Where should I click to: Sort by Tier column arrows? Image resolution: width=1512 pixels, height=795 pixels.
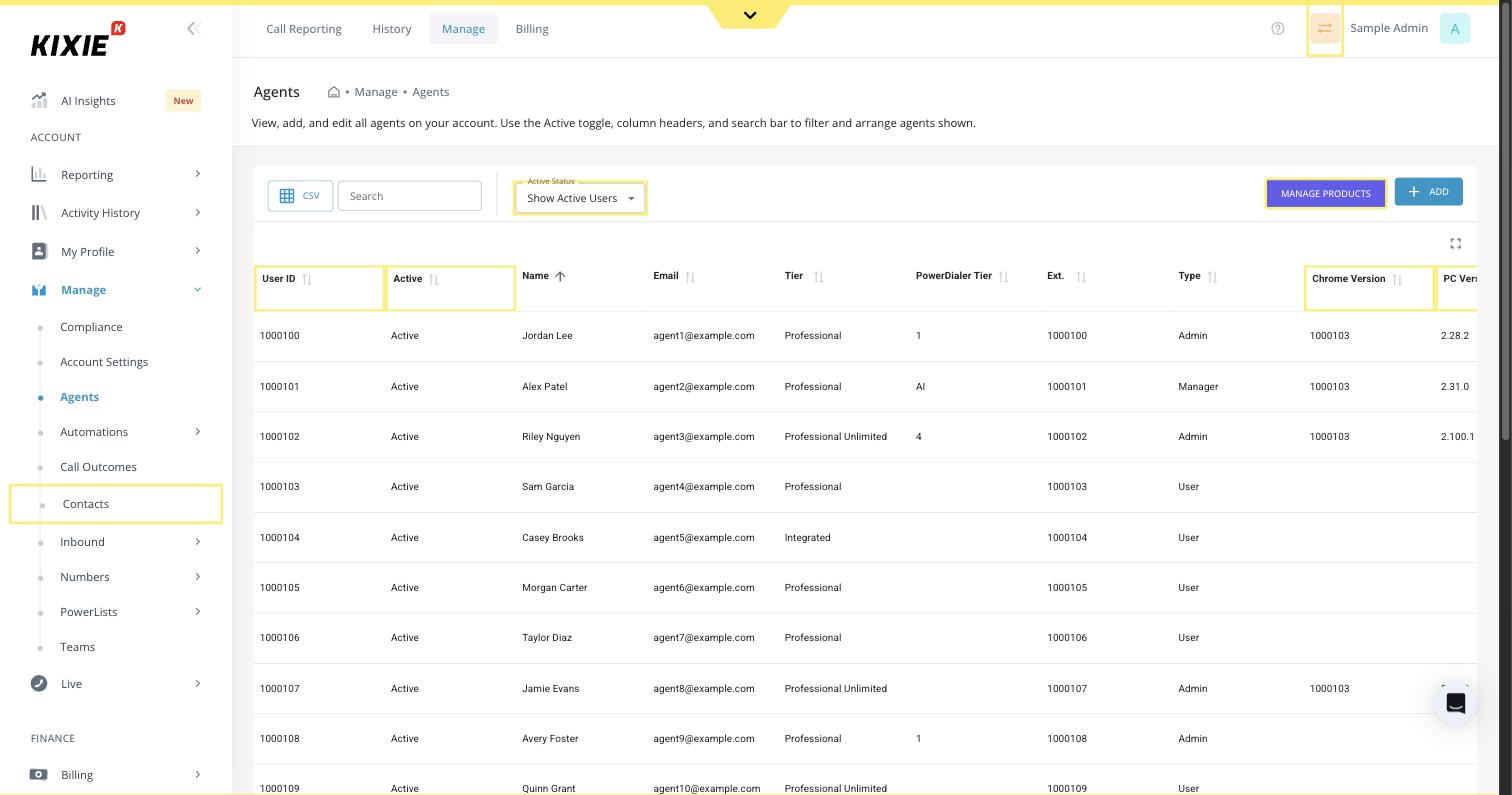point(819,277)
